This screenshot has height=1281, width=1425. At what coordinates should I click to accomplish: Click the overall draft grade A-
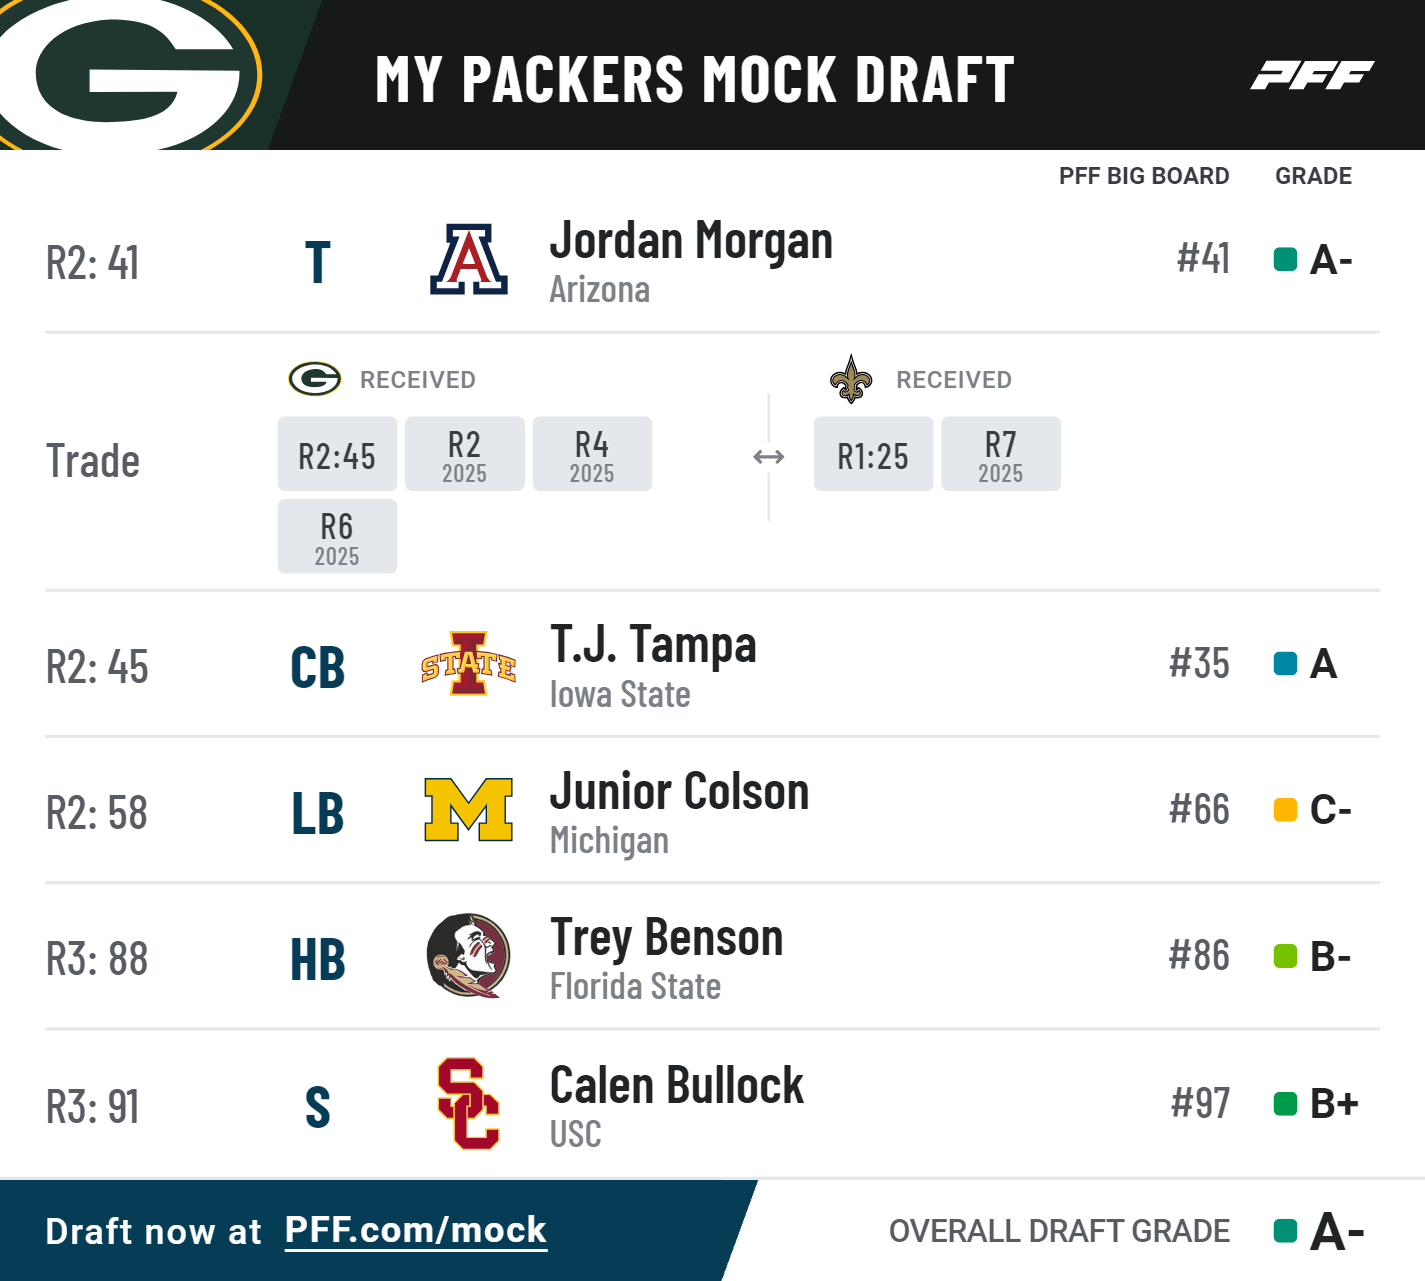(1336, 1231)
